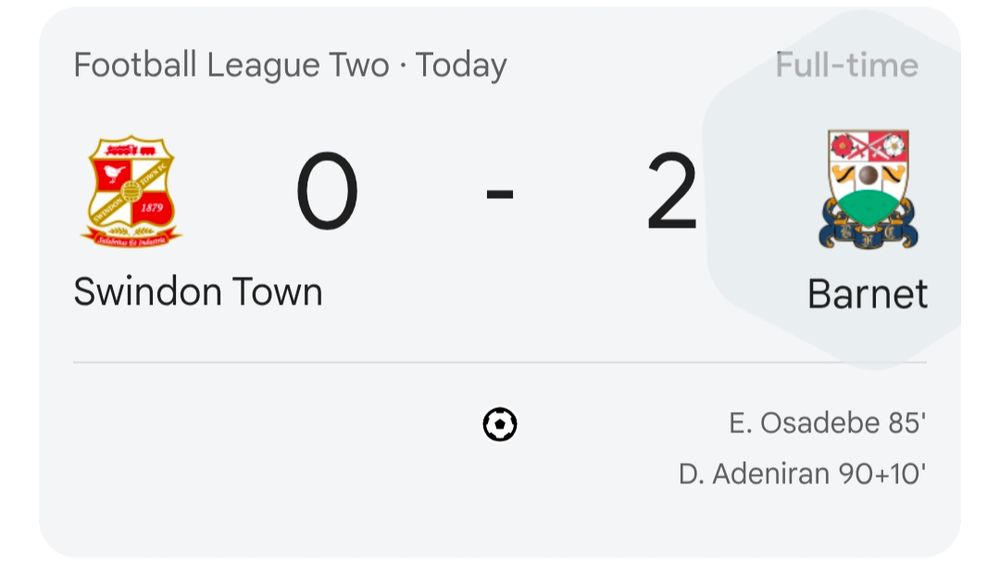1000x571 pixels.
Task: Click the Today date text
Action: coord(461,66)
